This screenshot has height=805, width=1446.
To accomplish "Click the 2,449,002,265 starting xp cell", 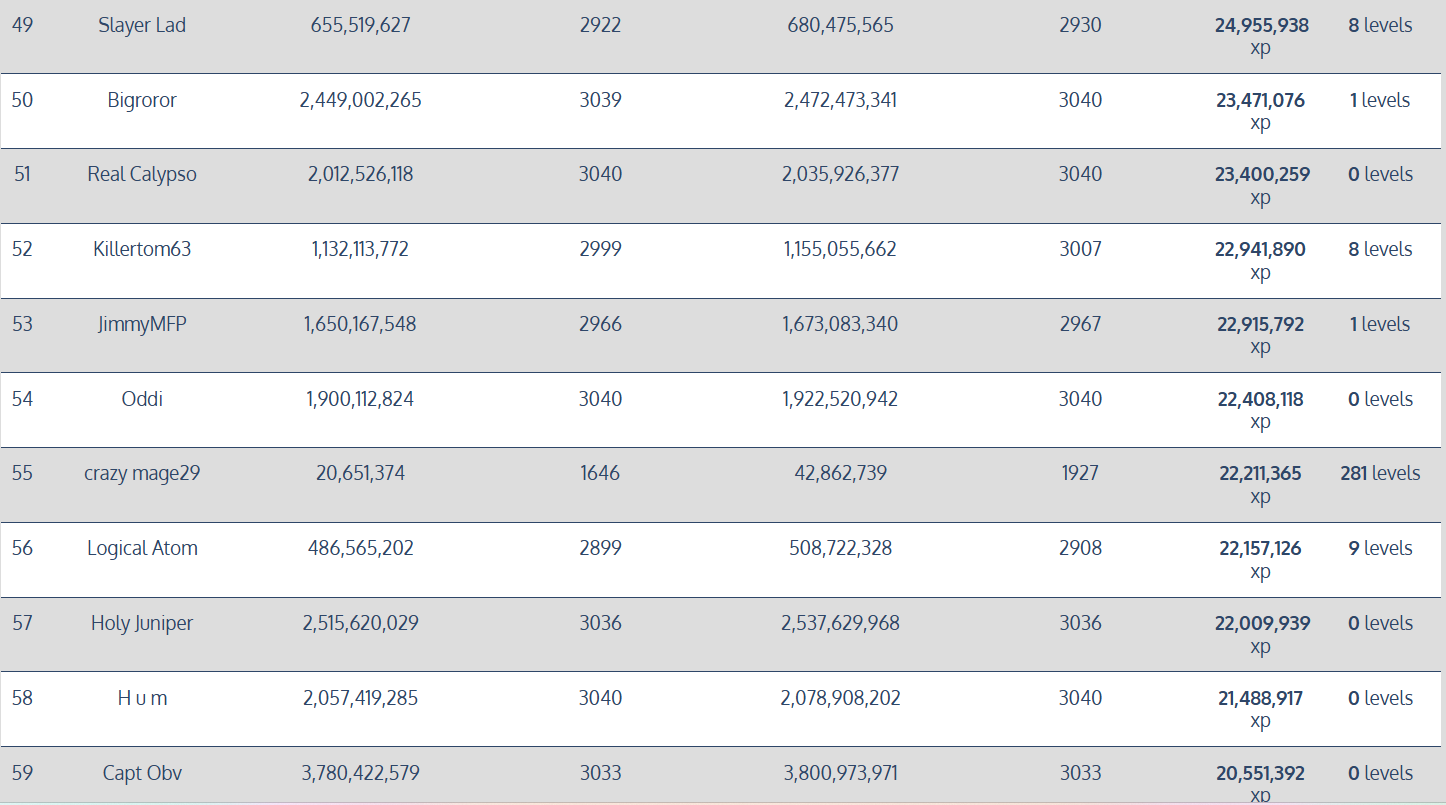I will pyautogui.click(x=360, y=100).
